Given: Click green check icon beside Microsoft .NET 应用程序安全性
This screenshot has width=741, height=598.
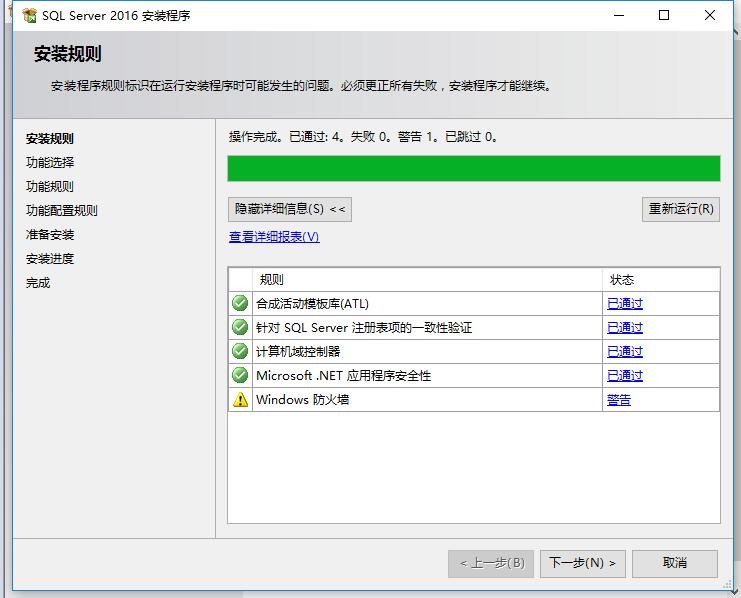Looking at the screenshot, I should tap(240, 375).
